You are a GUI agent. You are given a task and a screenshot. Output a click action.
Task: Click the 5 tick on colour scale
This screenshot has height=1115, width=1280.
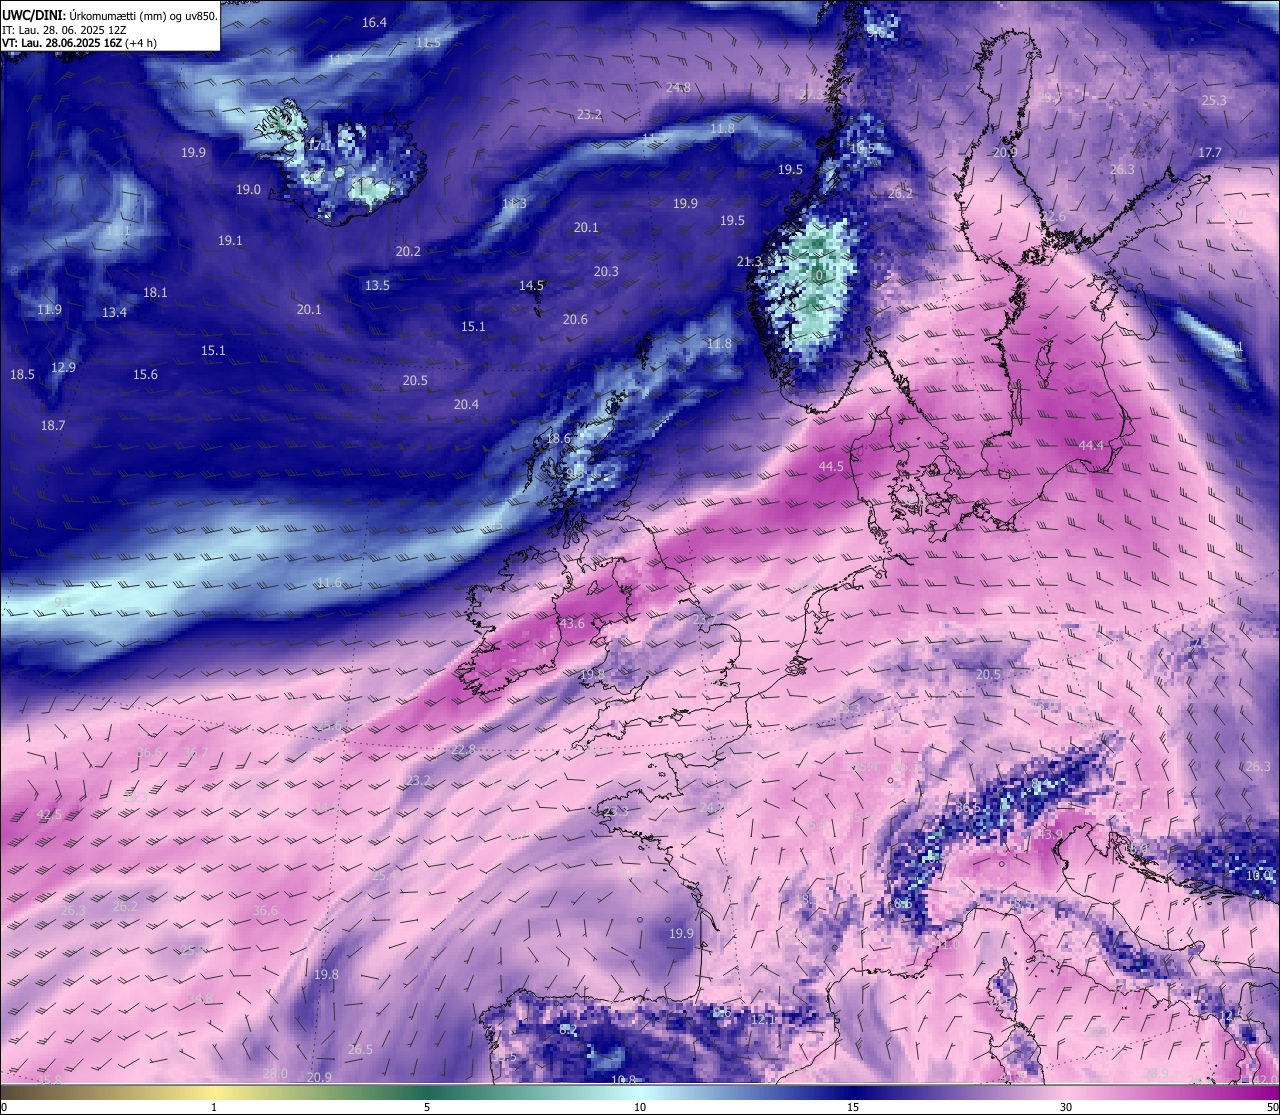coord(427,1107)
